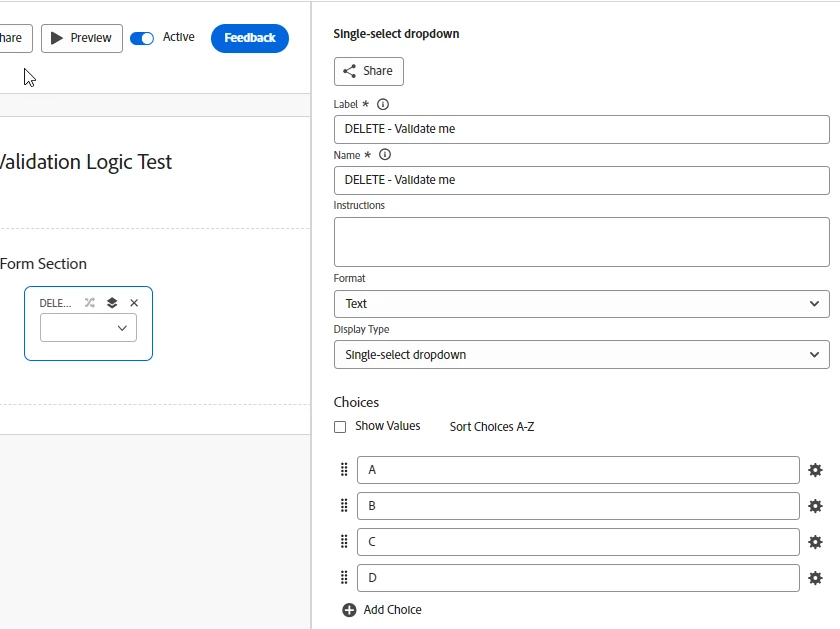Click the drag handle for choice A

344,470
